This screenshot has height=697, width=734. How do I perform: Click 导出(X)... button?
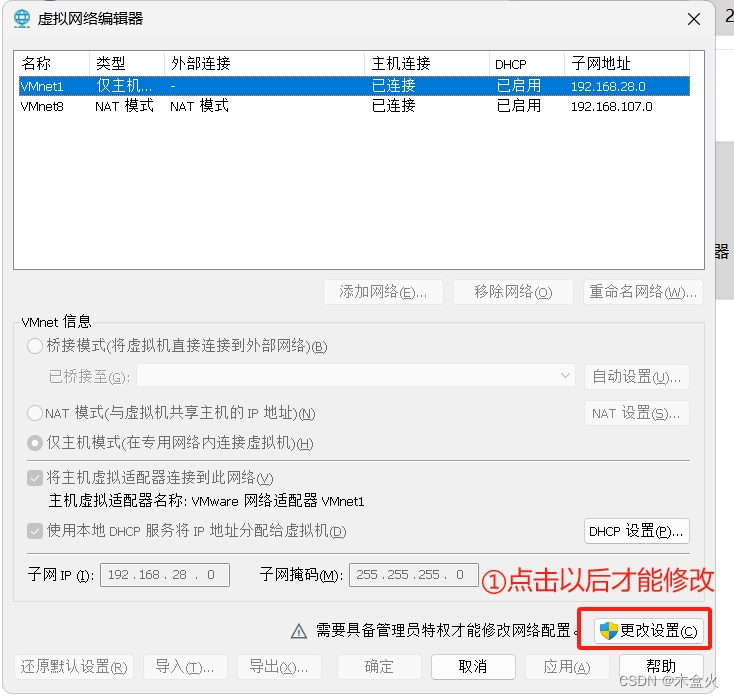[x=279, y=667]
